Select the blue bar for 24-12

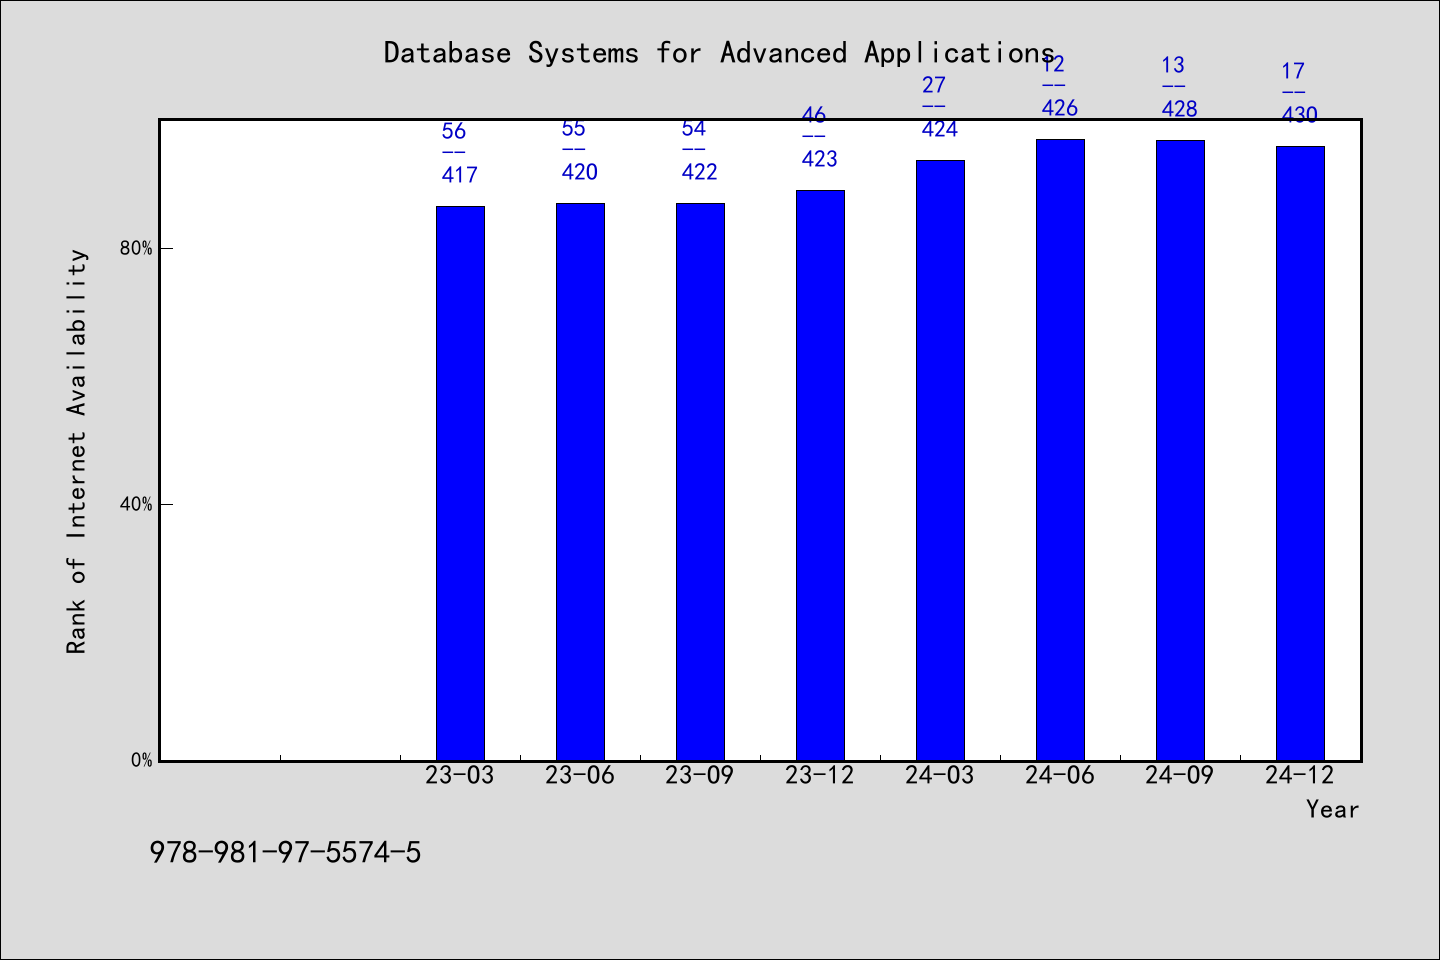point(1300,453)
